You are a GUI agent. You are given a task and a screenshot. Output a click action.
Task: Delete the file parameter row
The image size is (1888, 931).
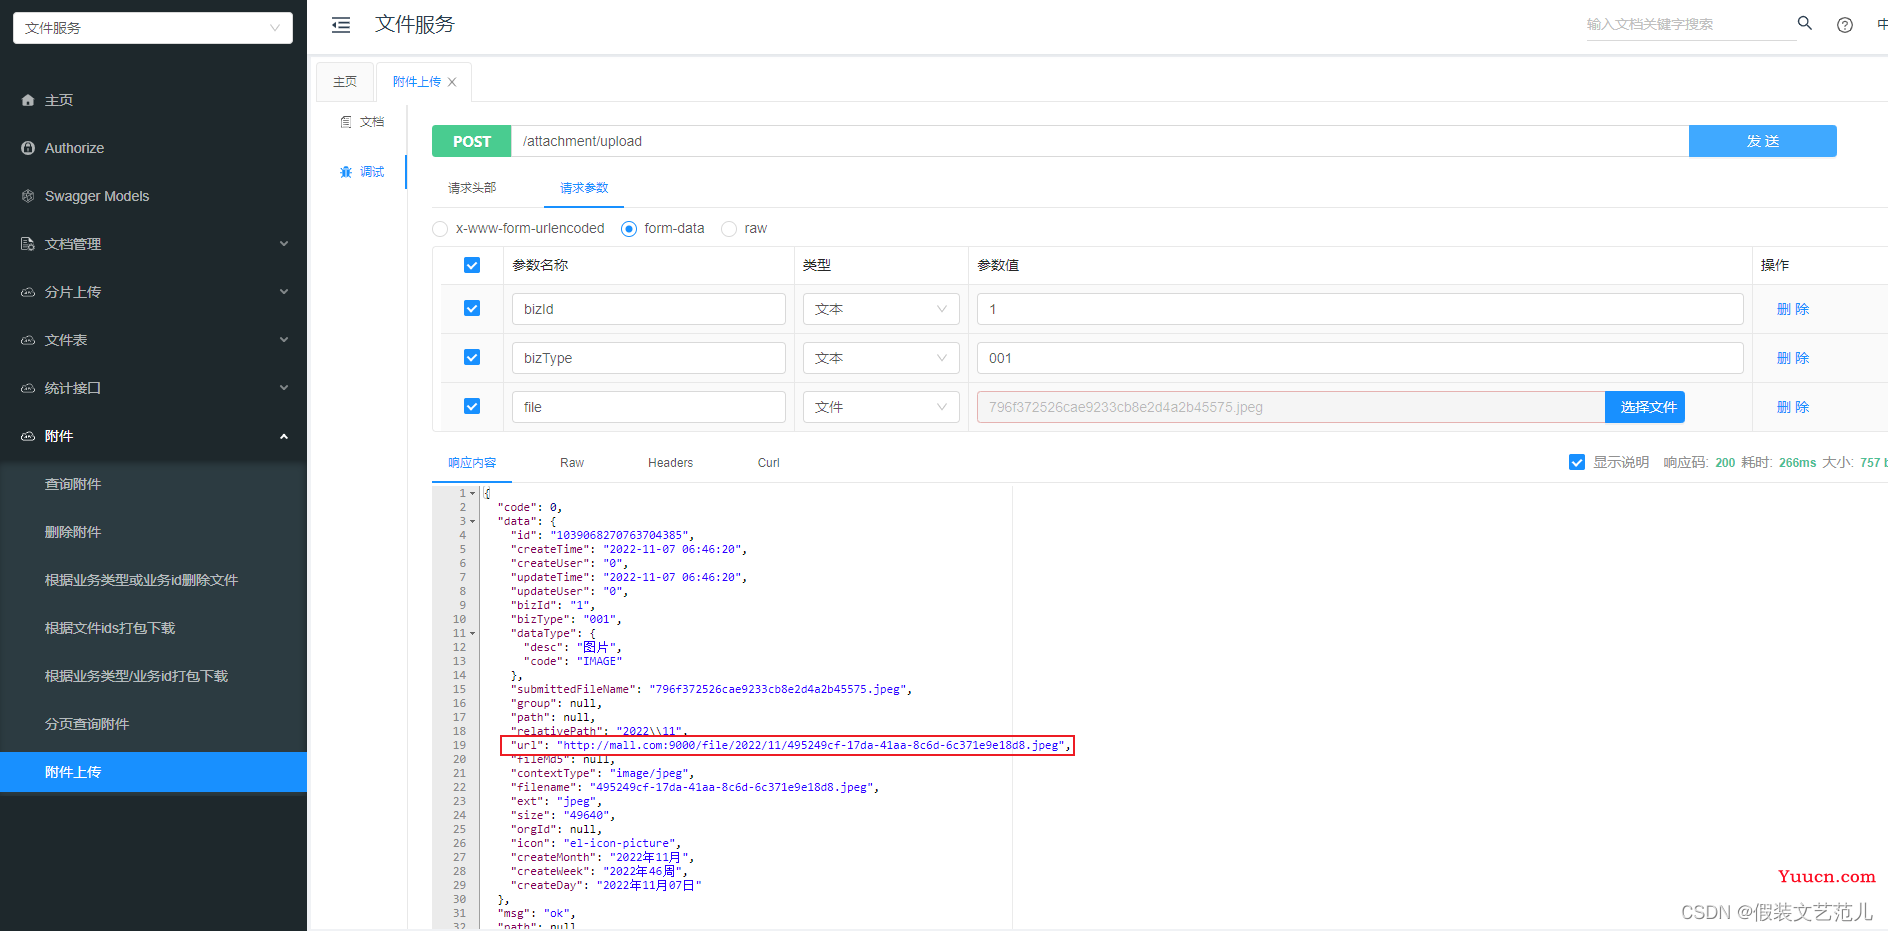coord(1793,407)
